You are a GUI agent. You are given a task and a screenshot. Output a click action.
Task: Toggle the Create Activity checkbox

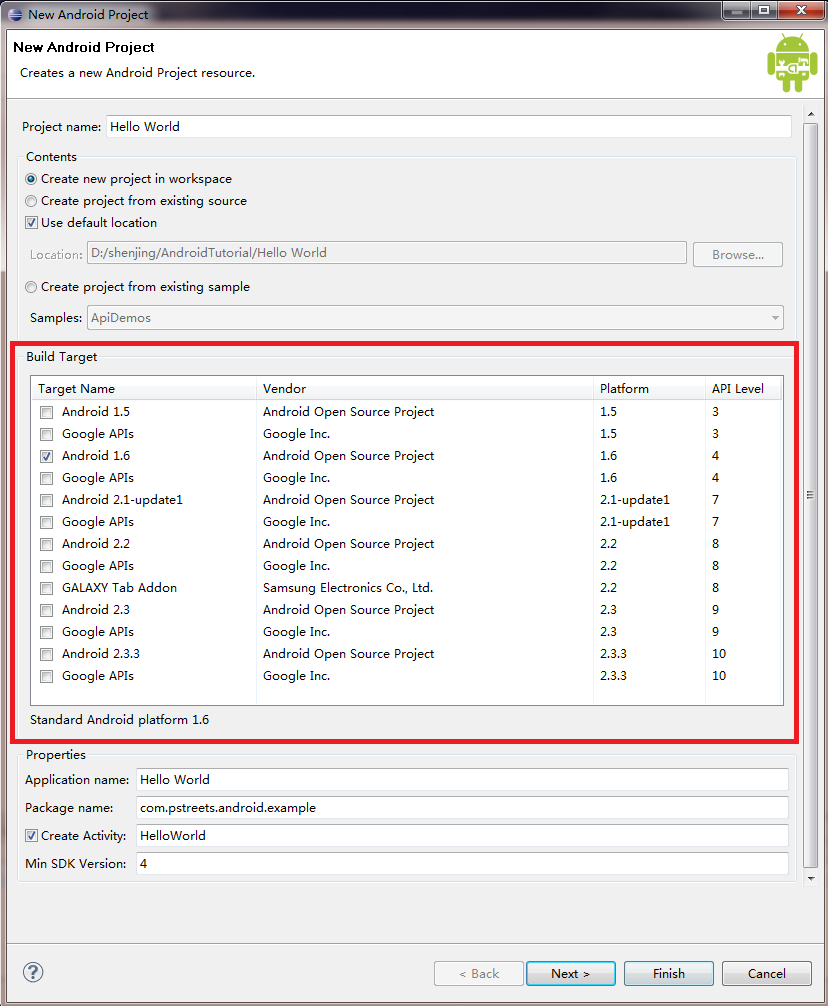[31, 835]
